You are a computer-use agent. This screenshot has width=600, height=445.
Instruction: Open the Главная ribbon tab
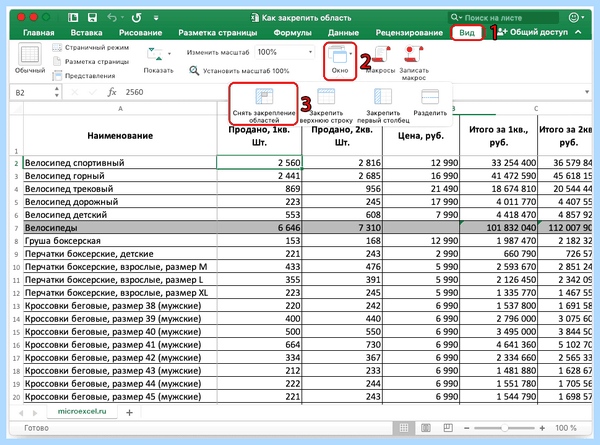(39, 33)
